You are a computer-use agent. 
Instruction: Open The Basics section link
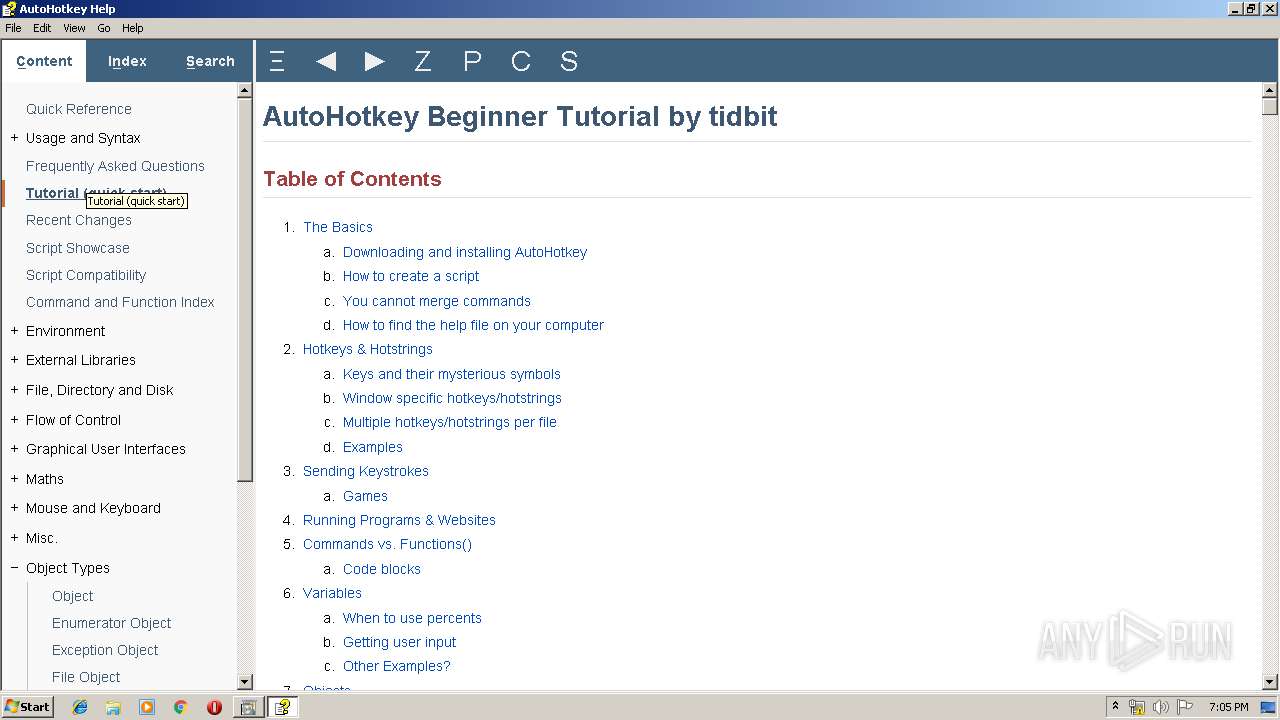pyautogui.click(x=338, y=227)
